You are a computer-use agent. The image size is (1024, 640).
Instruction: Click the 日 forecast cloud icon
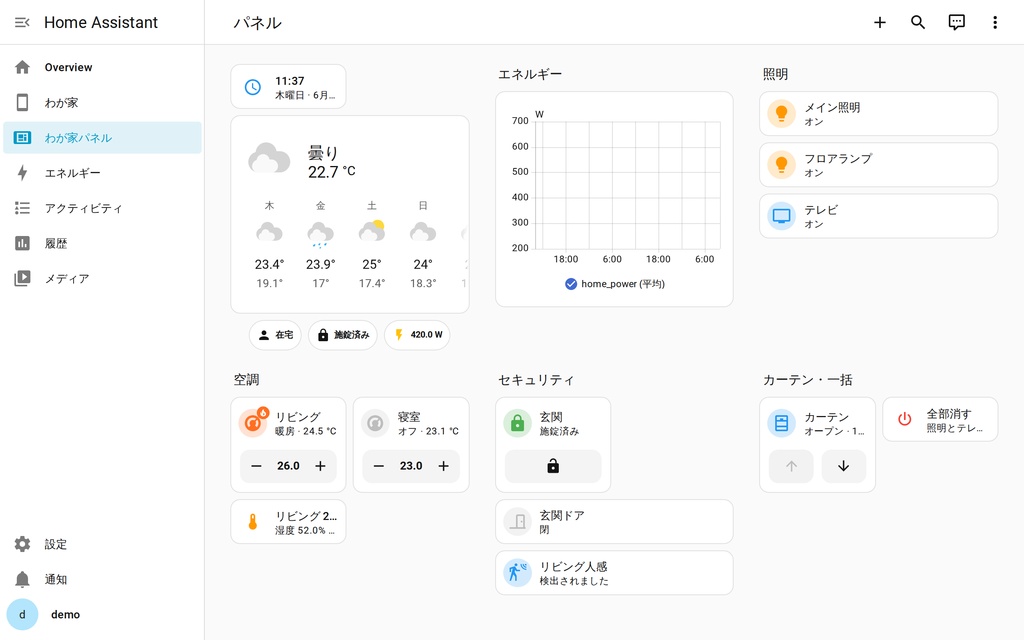pos(423,232)
